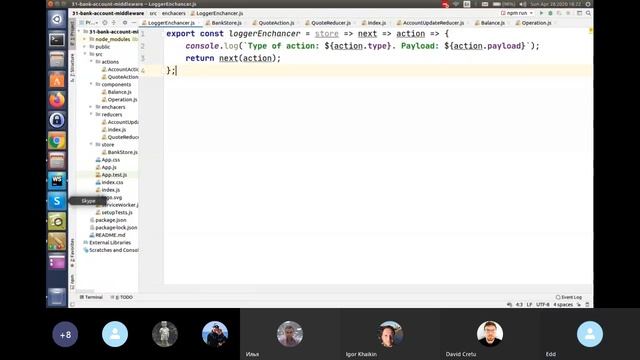Open the Terminal tool window

point(91,297)
